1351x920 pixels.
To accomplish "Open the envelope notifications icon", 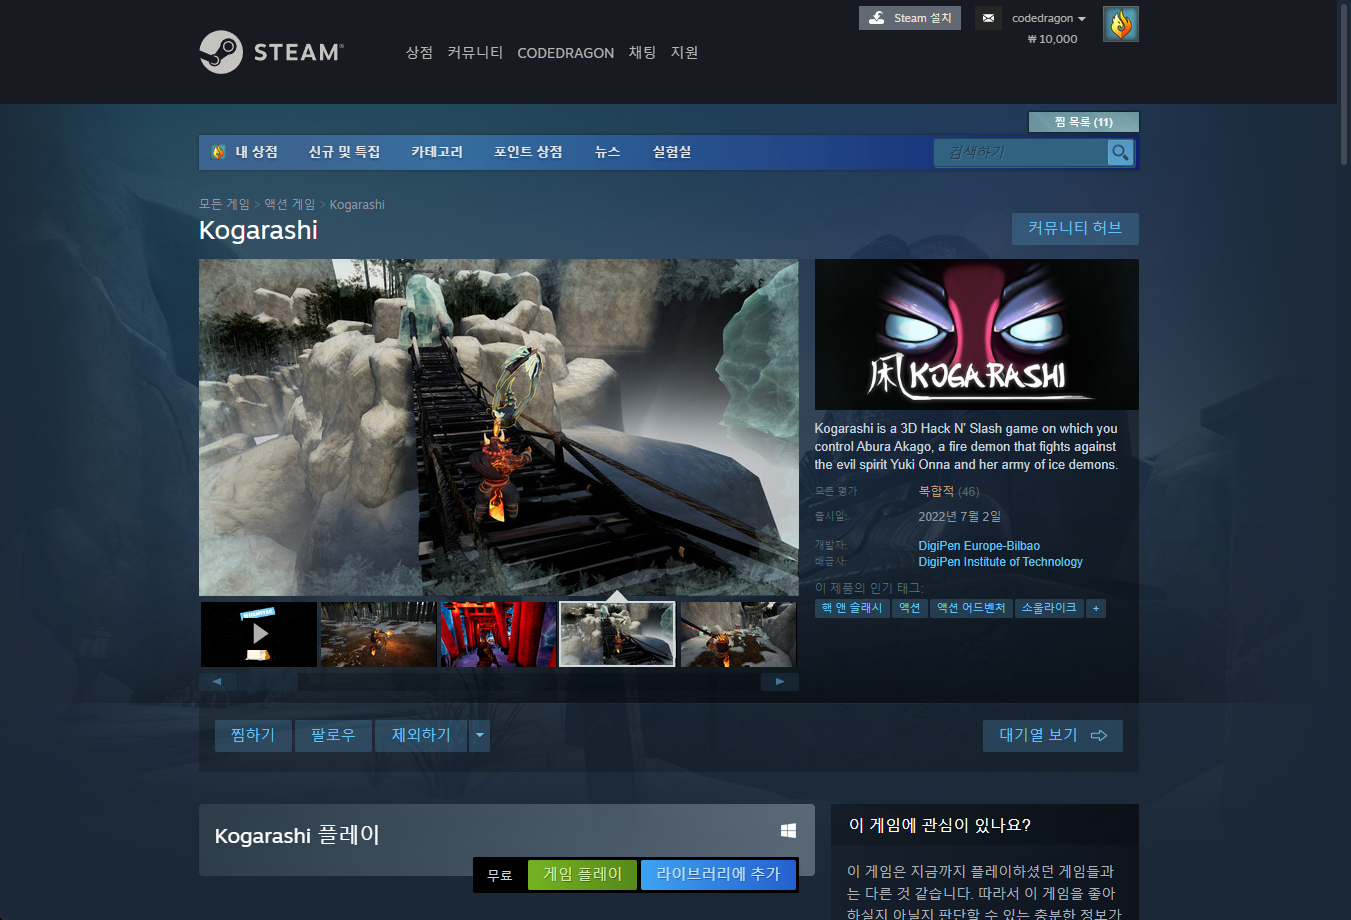I will click(x=988, y=18).
